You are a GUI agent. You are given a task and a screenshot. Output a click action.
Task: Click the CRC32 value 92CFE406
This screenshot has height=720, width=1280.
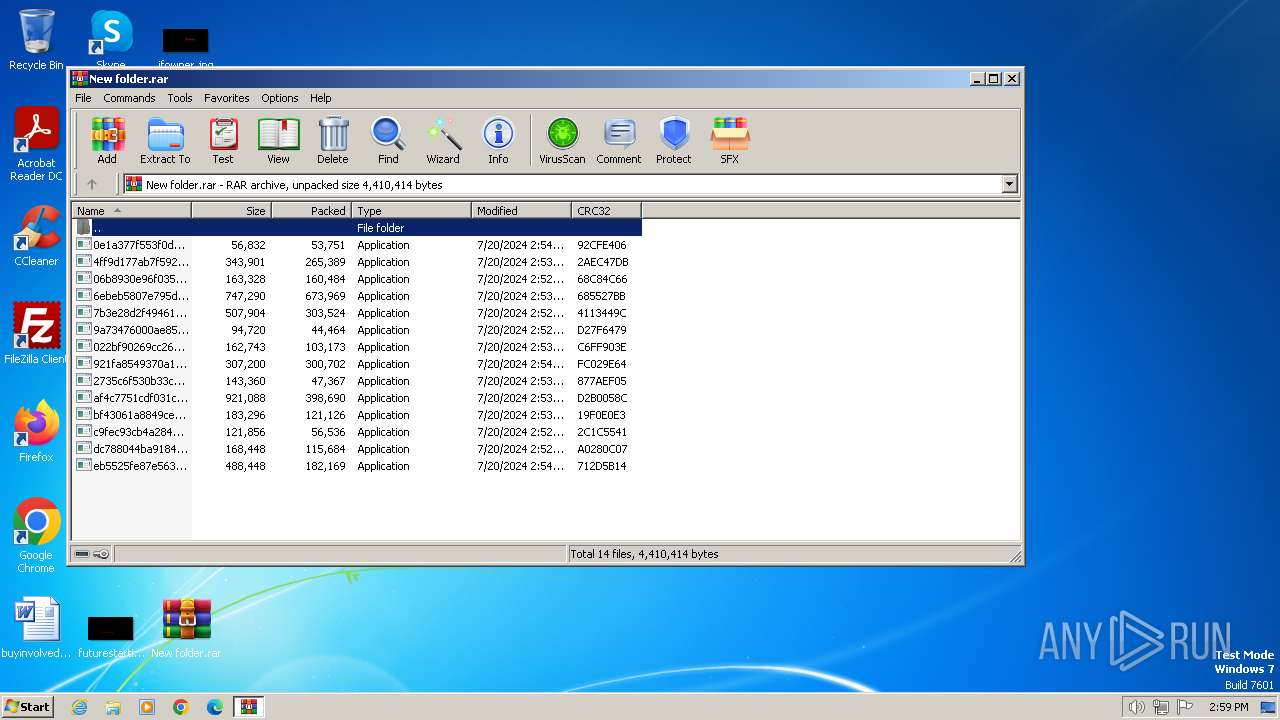[x=602, y=245]
